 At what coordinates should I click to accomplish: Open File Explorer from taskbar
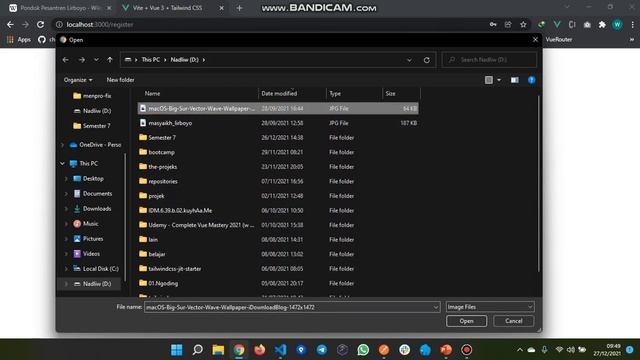218,350
